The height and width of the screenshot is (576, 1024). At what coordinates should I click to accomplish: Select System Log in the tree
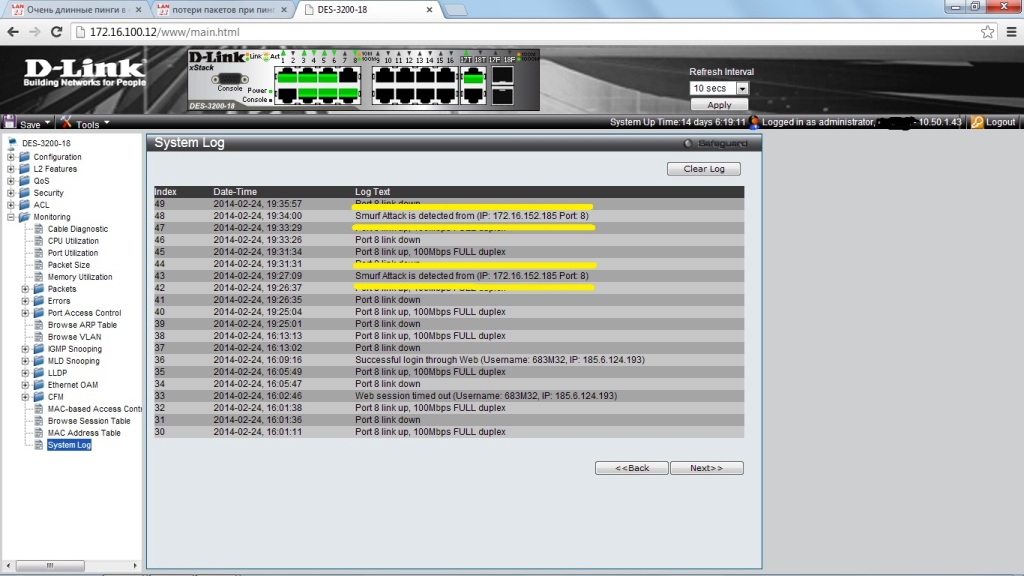[69, 445]
